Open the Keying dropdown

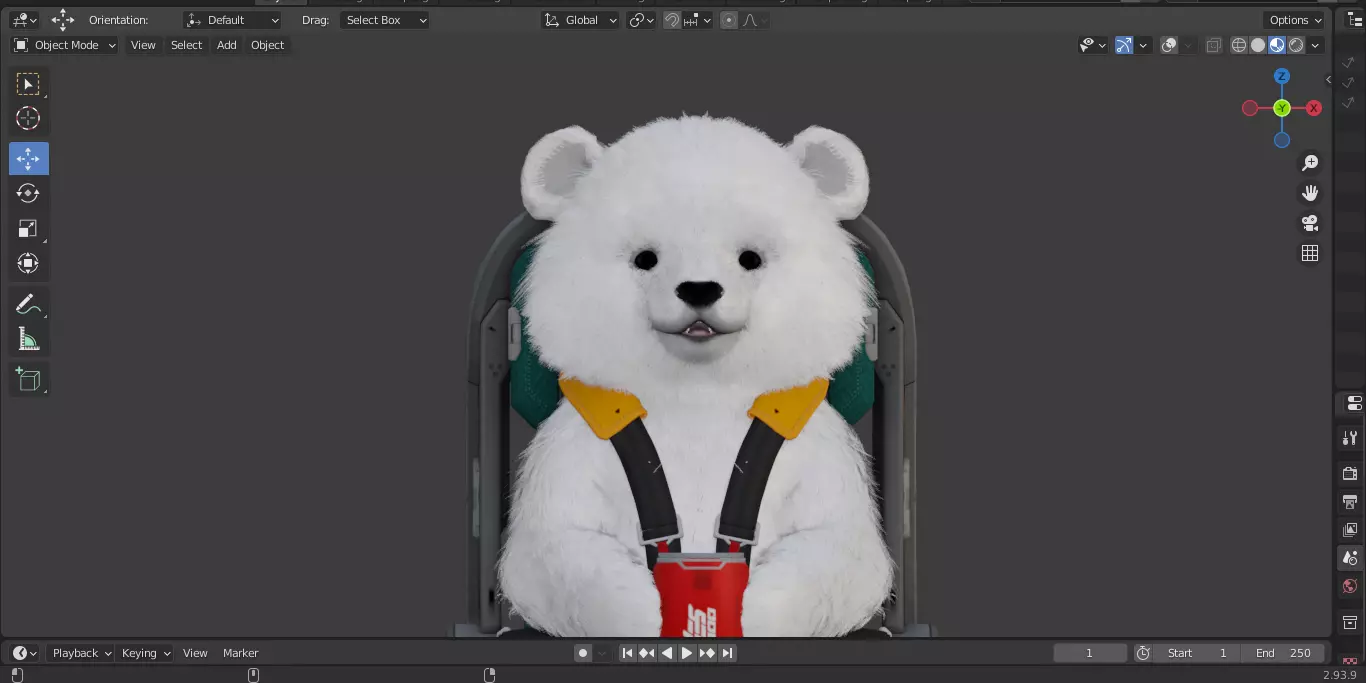coord(145,653)
